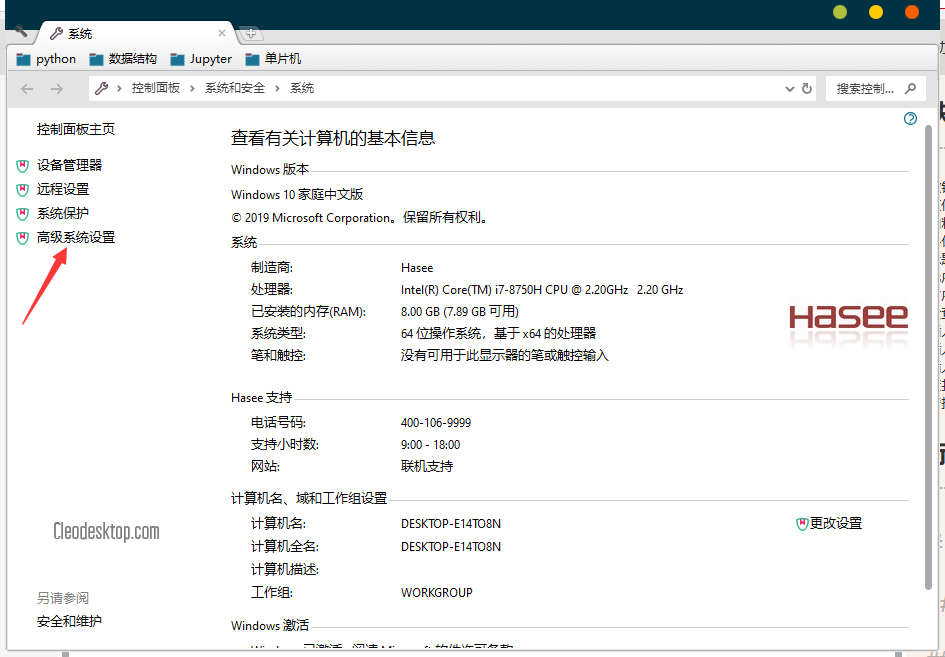Click the Back navigation arrow

coord(27,89)
